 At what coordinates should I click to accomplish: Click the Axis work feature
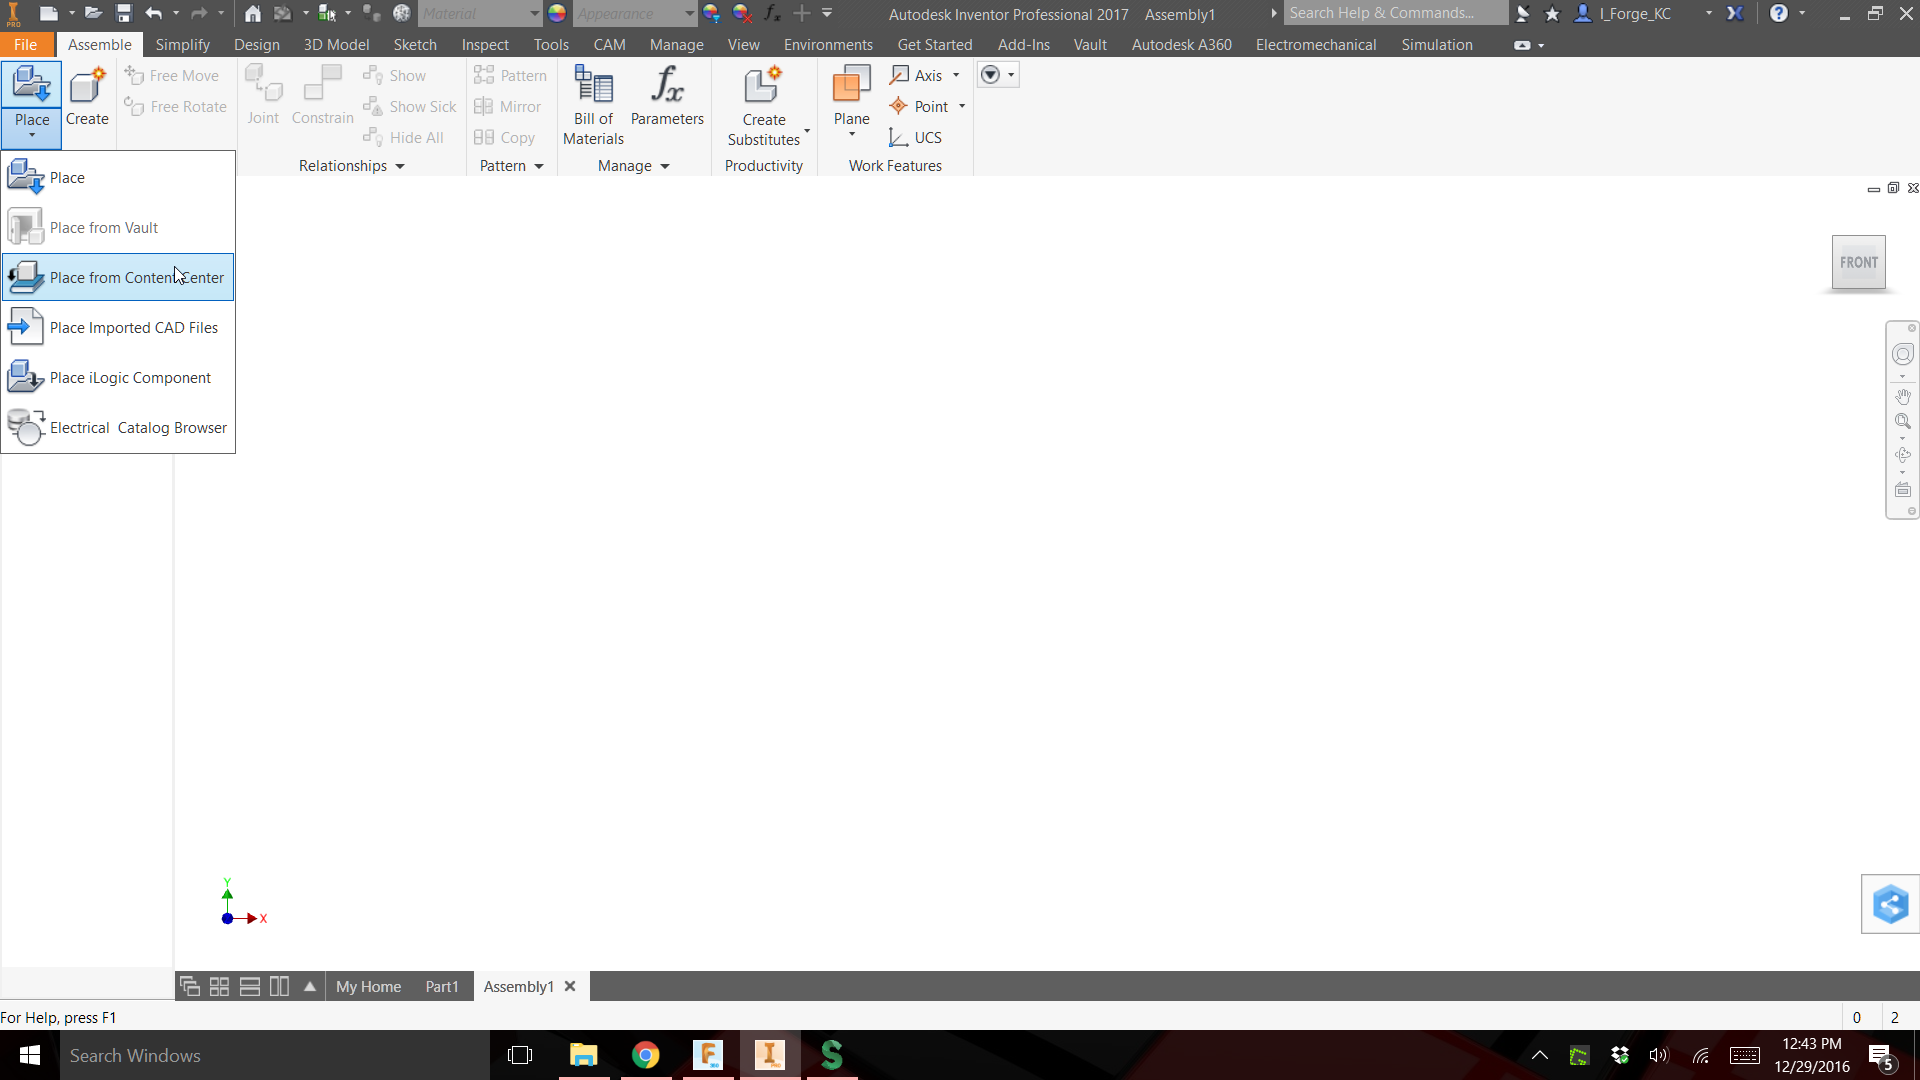[916, 75]
